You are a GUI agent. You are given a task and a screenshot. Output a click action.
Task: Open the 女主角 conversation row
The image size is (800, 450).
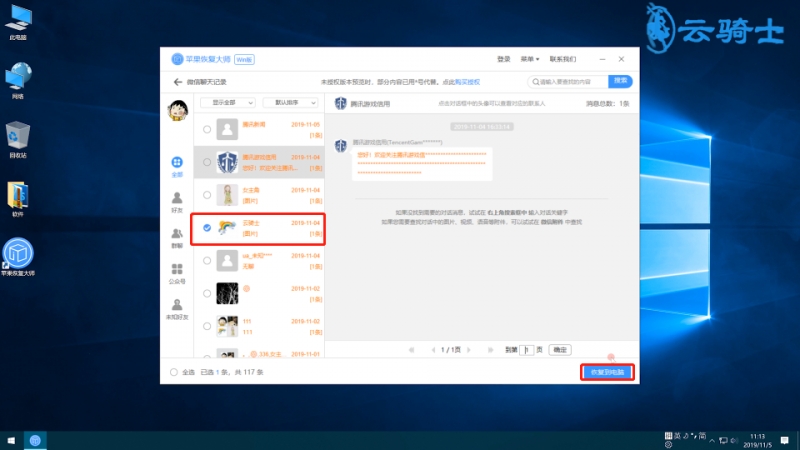(259, 195)
